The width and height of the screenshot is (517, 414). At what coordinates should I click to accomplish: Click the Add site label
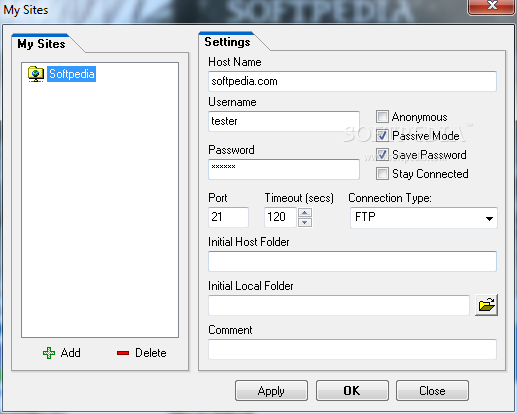pyautogui.click(x=70, y=353)
